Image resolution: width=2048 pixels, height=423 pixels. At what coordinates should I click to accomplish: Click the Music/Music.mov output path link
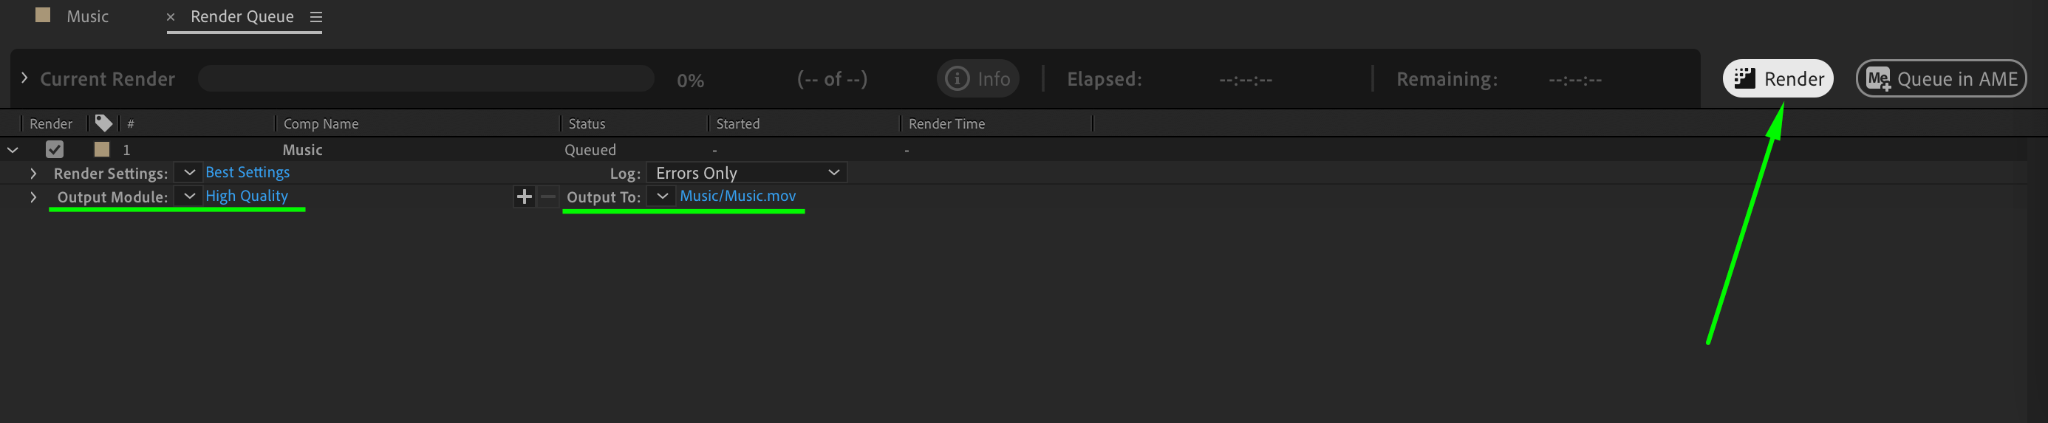click(x=738, y=196)
